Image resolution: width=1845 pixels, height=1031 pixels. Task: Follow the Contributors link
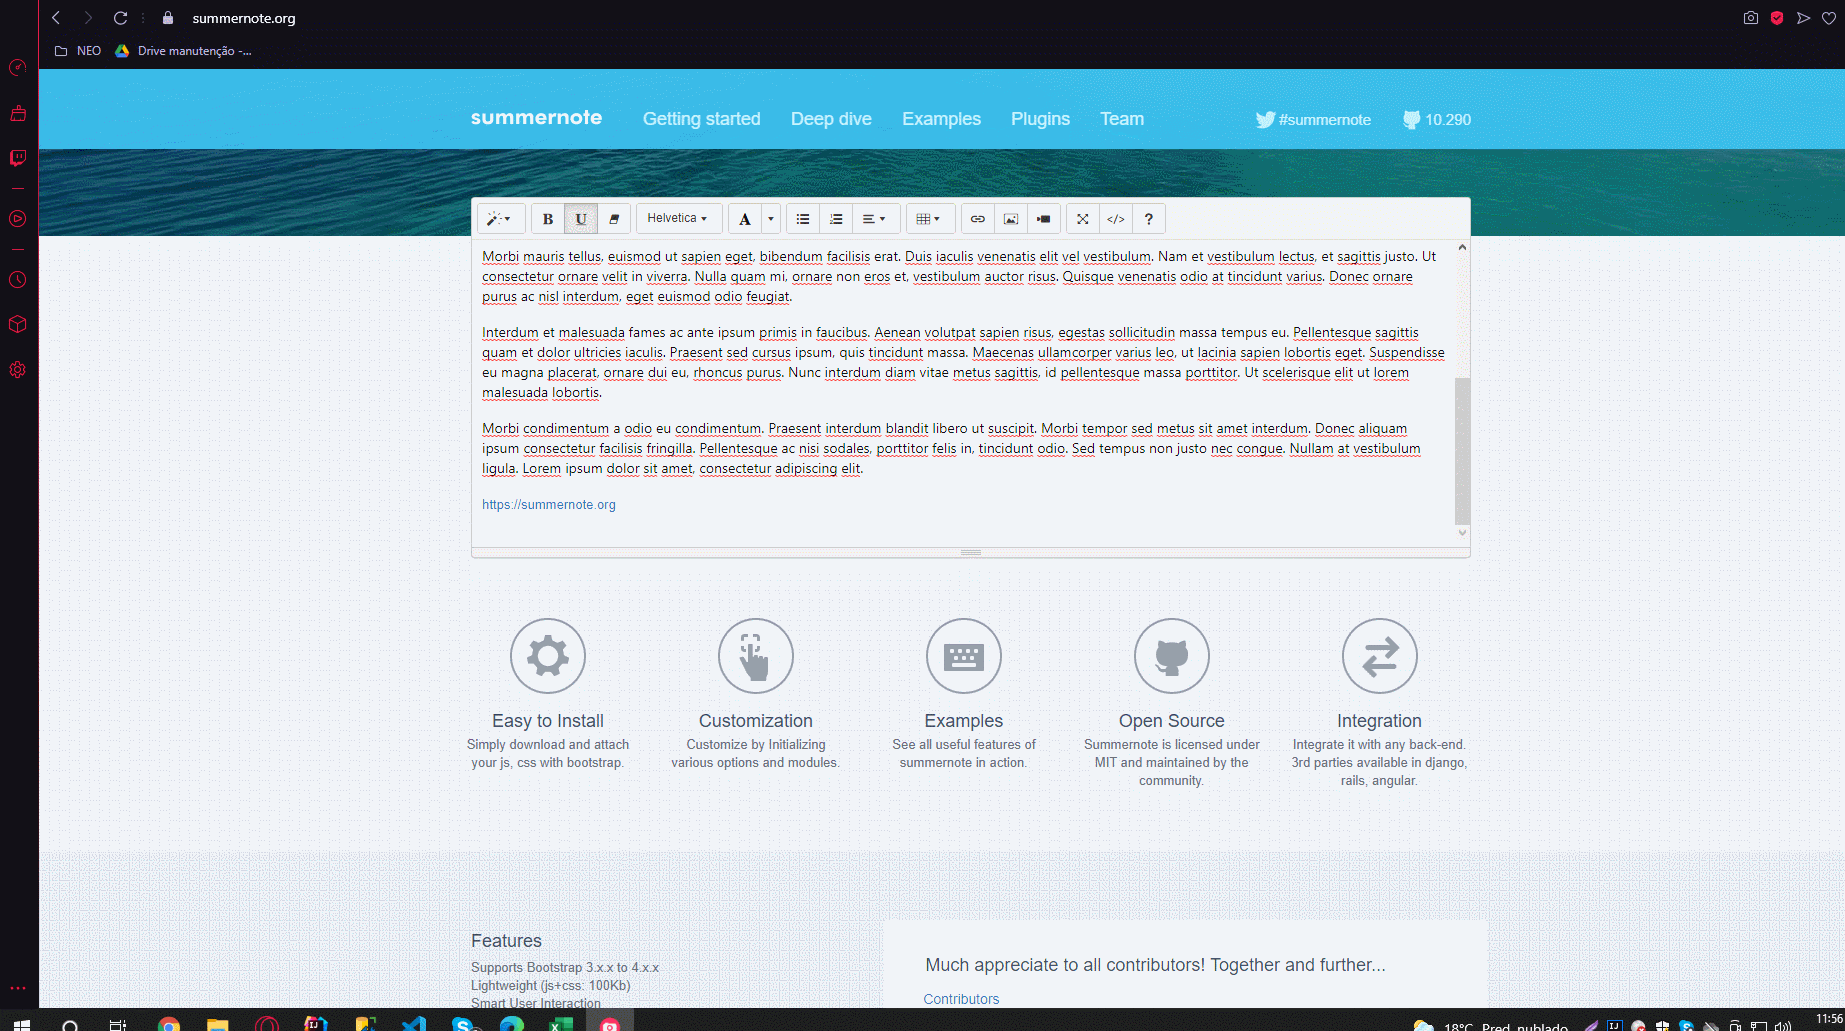pyautogui.click(x=960, y=998)
